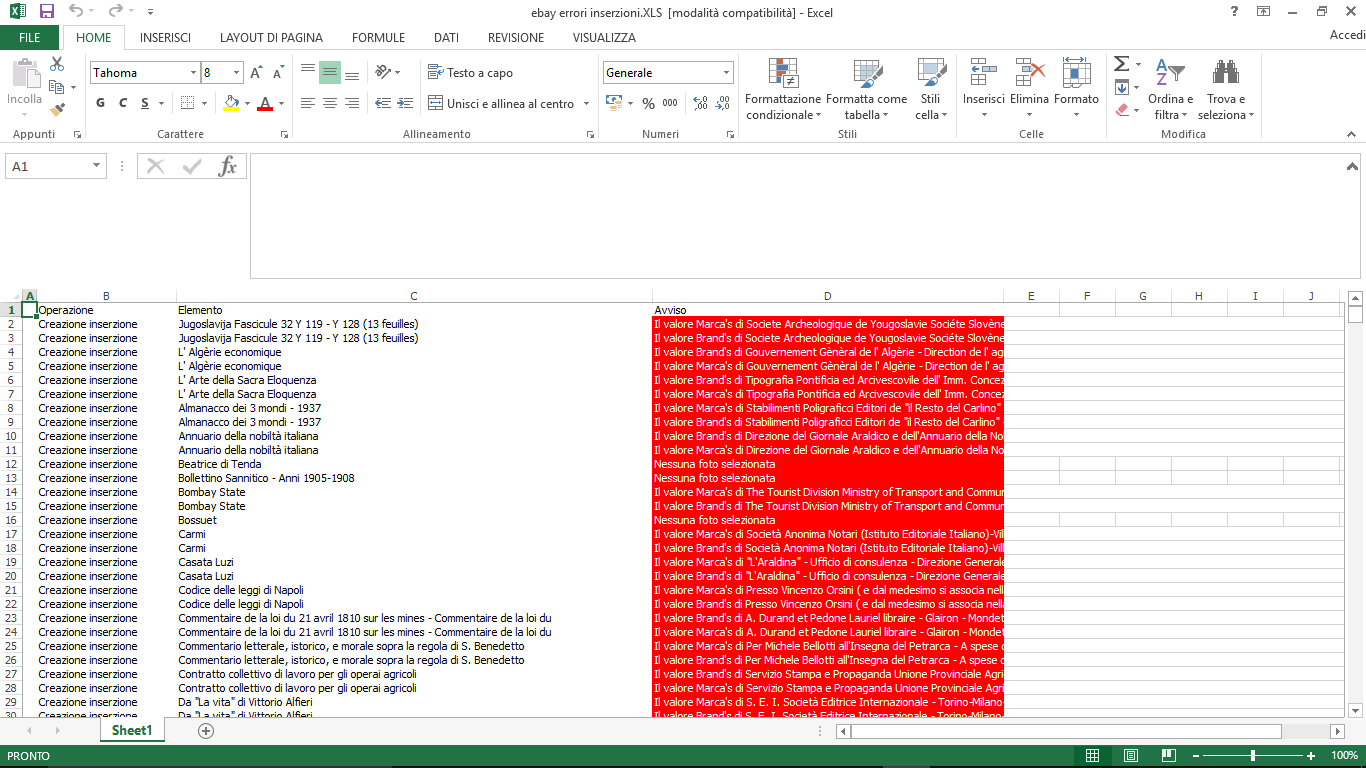Image resolution: width=1366 pixels, height=768 pixels.
Task: Click Unisci e allinea al centro button
Action: pos(501,104)
